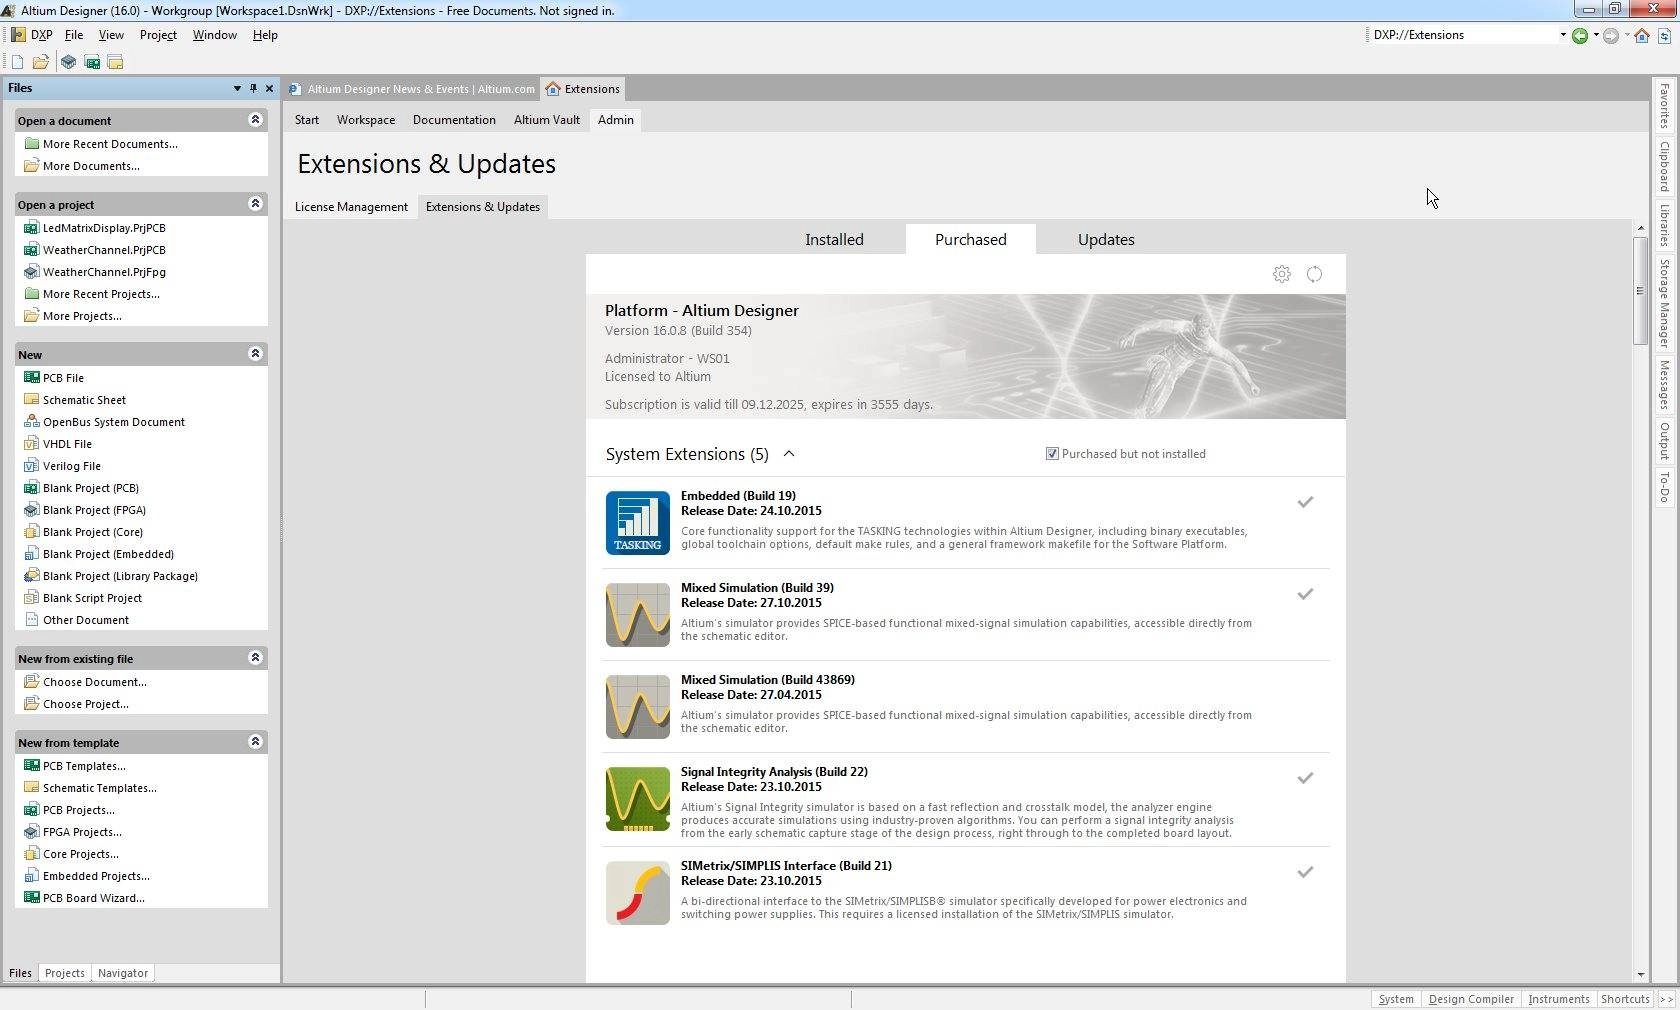Open the Help menu

click(x=265, y=35)
